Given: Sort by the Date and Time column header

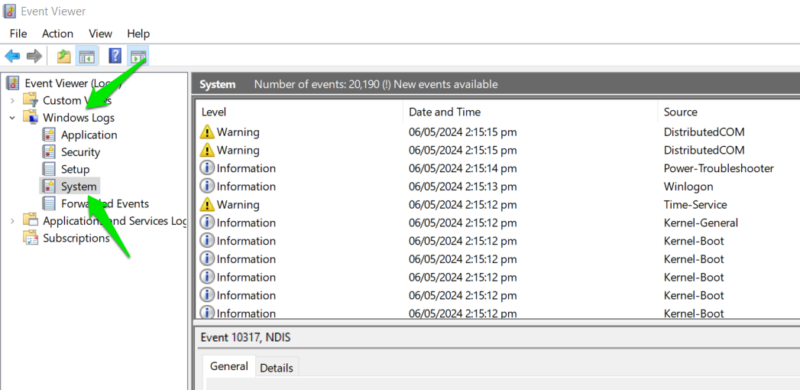Looking at the screenshot, I should 444,112.
